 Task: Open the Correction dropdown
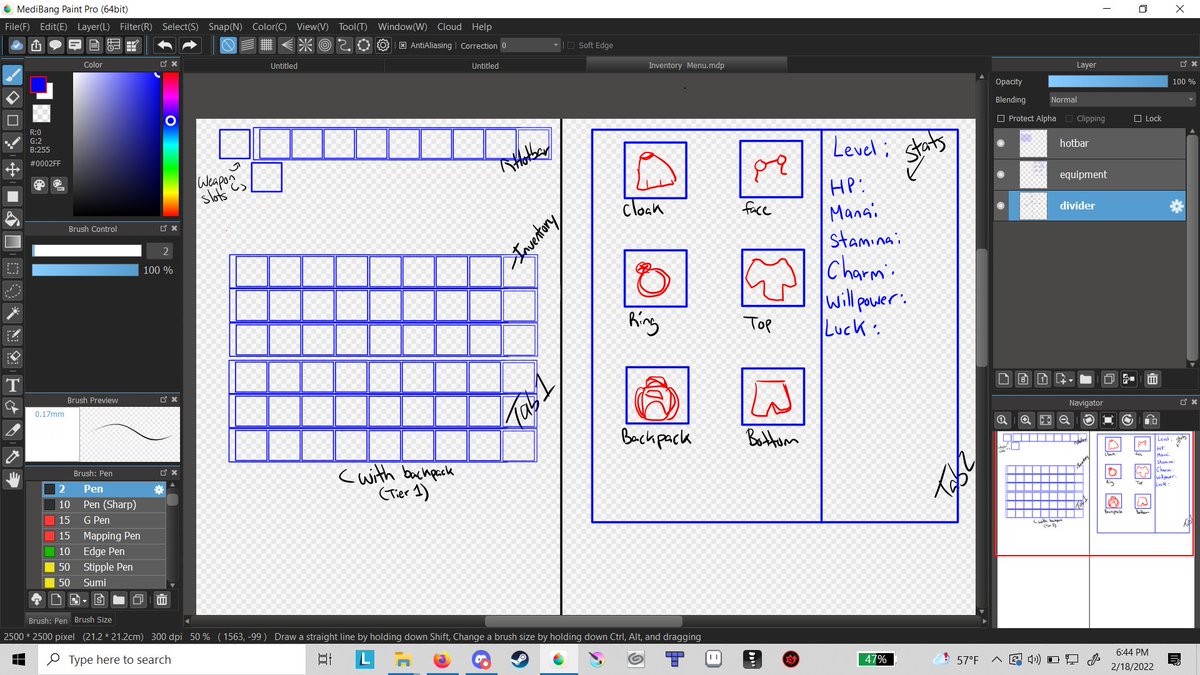(x=529, y=45)
